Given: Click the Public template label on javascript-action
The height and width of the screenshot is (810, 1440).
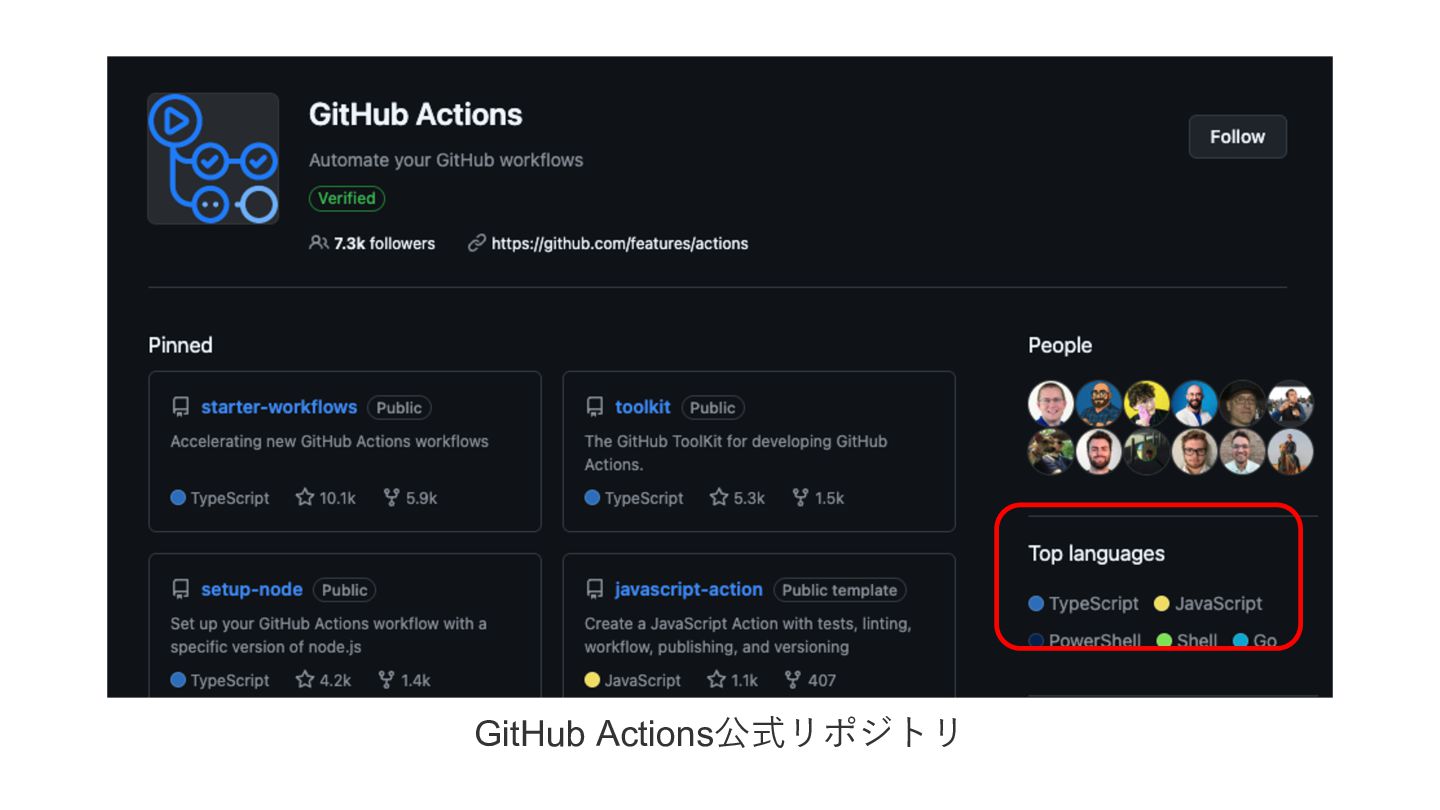Looking at the screenshot, I should 839,589.
